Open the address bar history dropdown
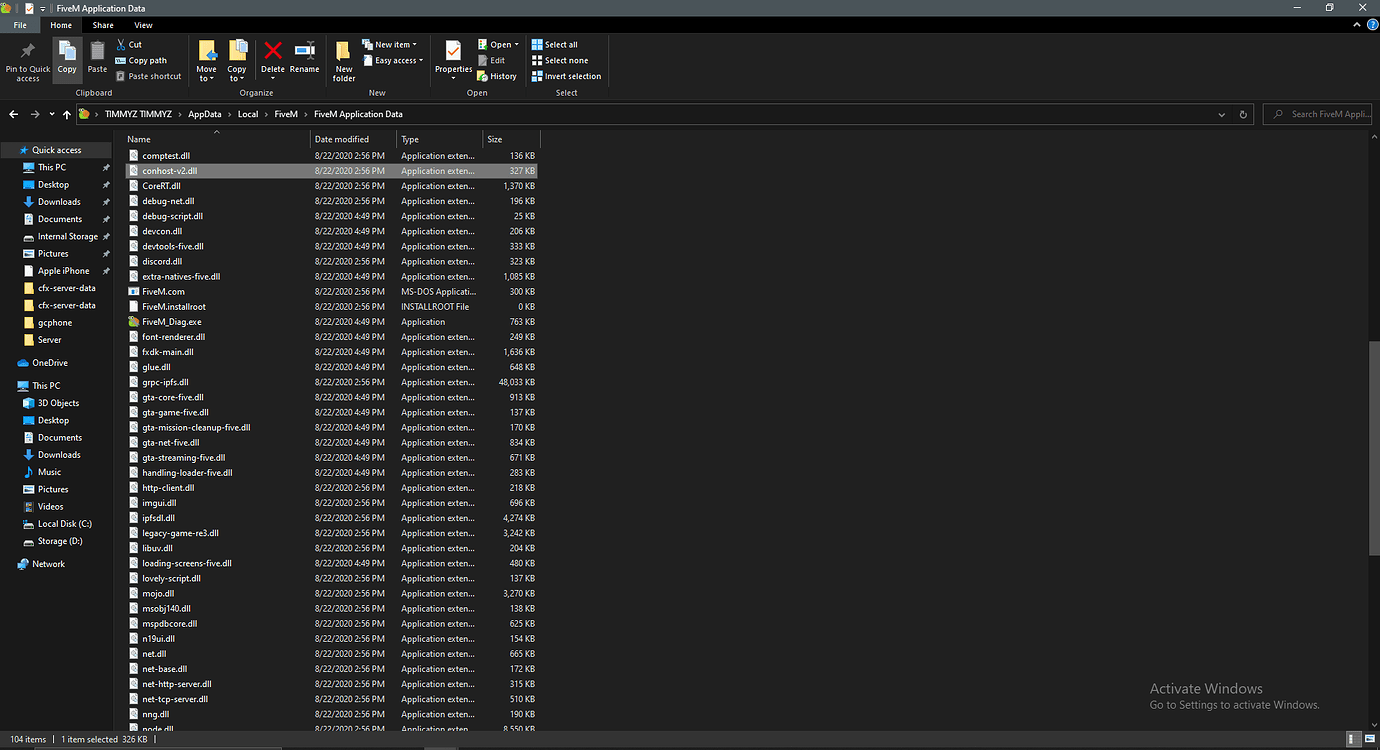Screen dimensions: 1380x750 click(x=1220, y=114)
